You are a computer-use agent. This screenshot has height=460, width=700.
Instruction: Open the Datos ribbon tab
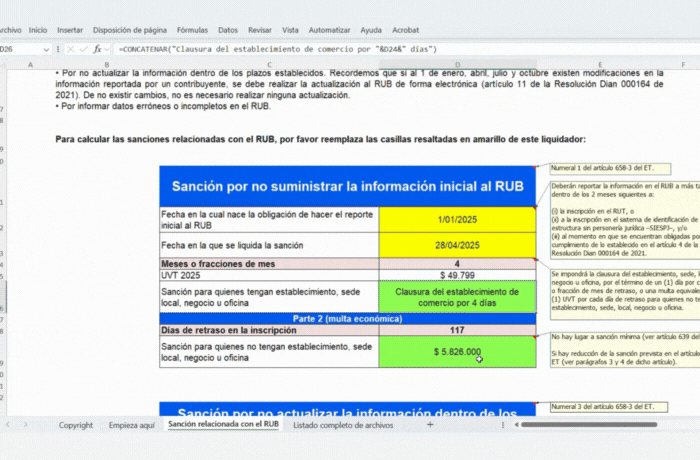coord(228,30)
